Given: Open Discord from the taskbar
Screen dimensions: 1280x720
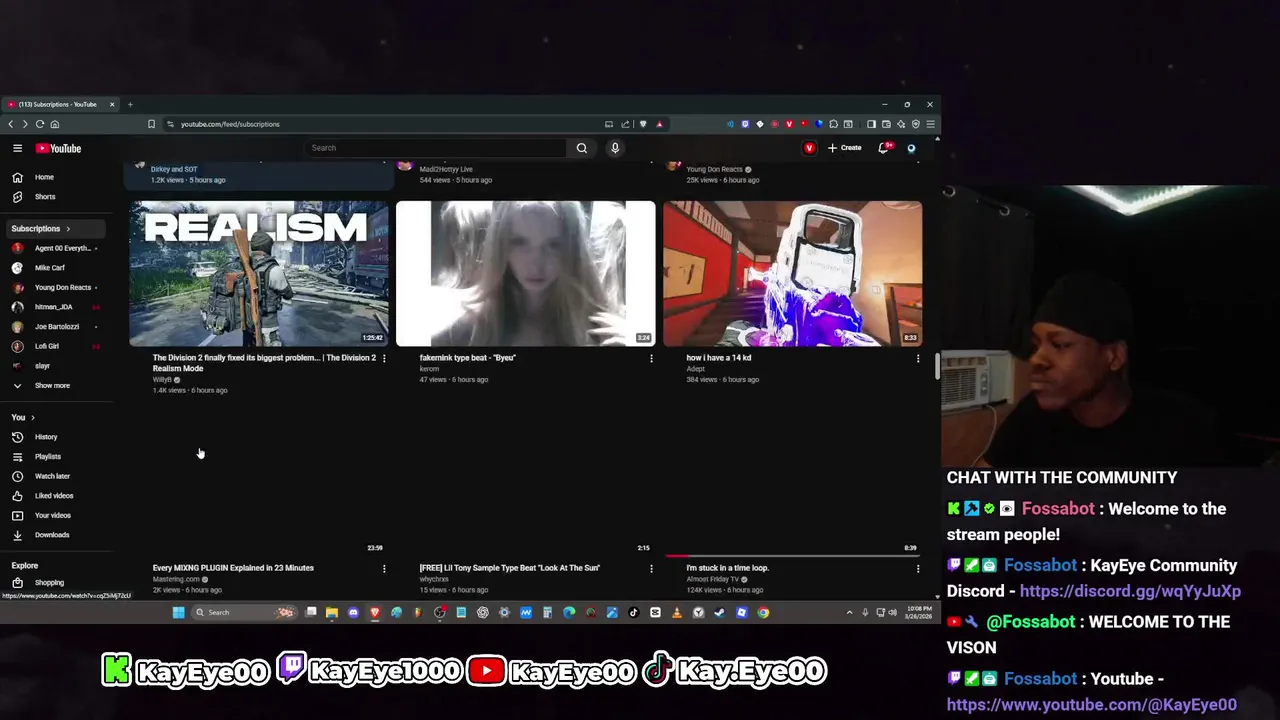Looking at the screenshot, I should pyautogui.click(x=353, y=612).
